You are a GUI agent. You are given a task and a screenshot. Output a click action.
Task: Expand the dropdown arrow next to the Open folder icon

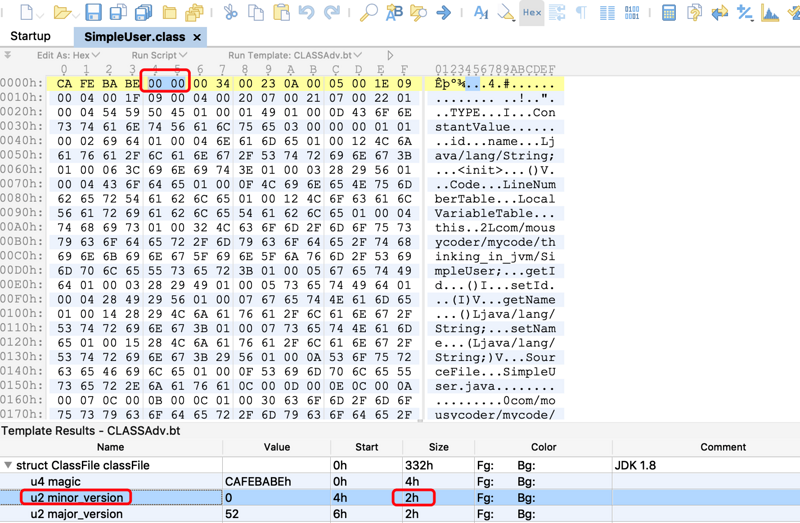(x=76, y=15)
